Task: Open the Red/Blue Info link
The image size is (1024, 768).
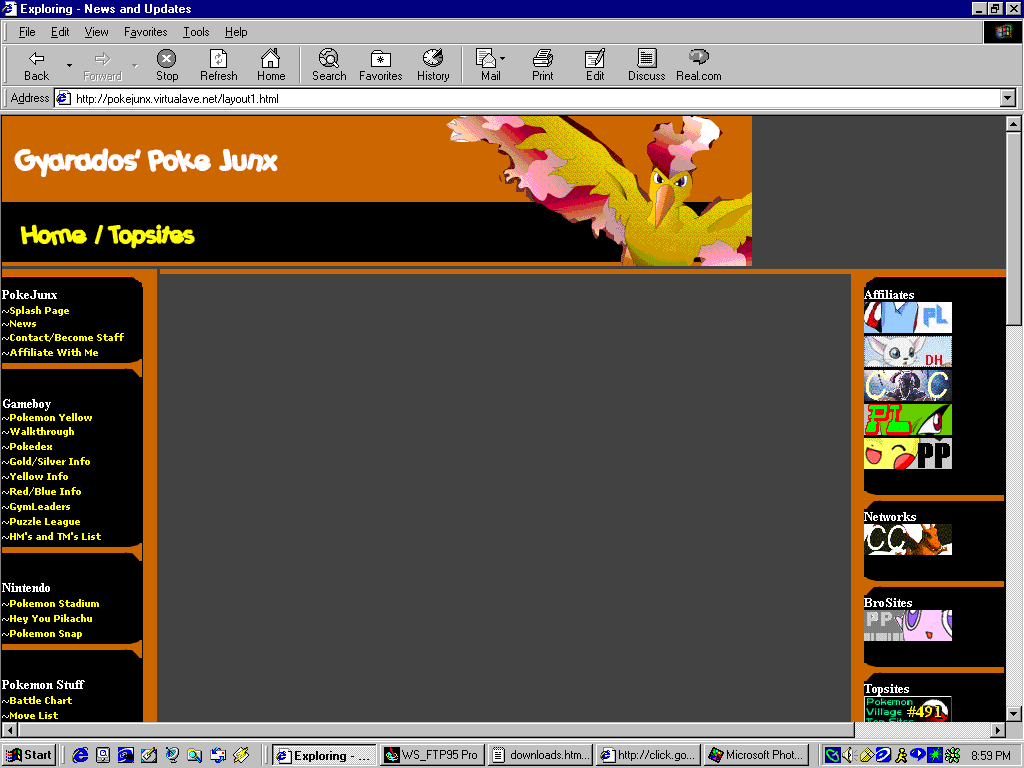Action: pyautogui.click(x=45, y=492)
